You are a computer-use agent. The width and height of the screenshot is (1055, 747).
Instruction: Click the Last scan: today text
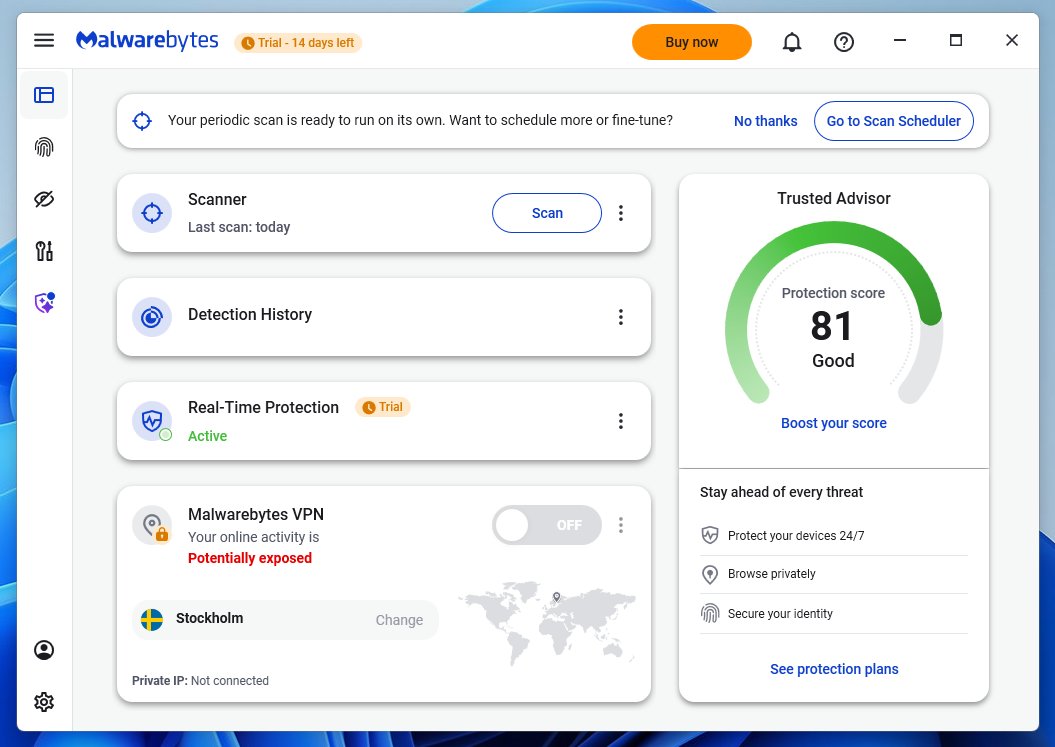point(239,227)
